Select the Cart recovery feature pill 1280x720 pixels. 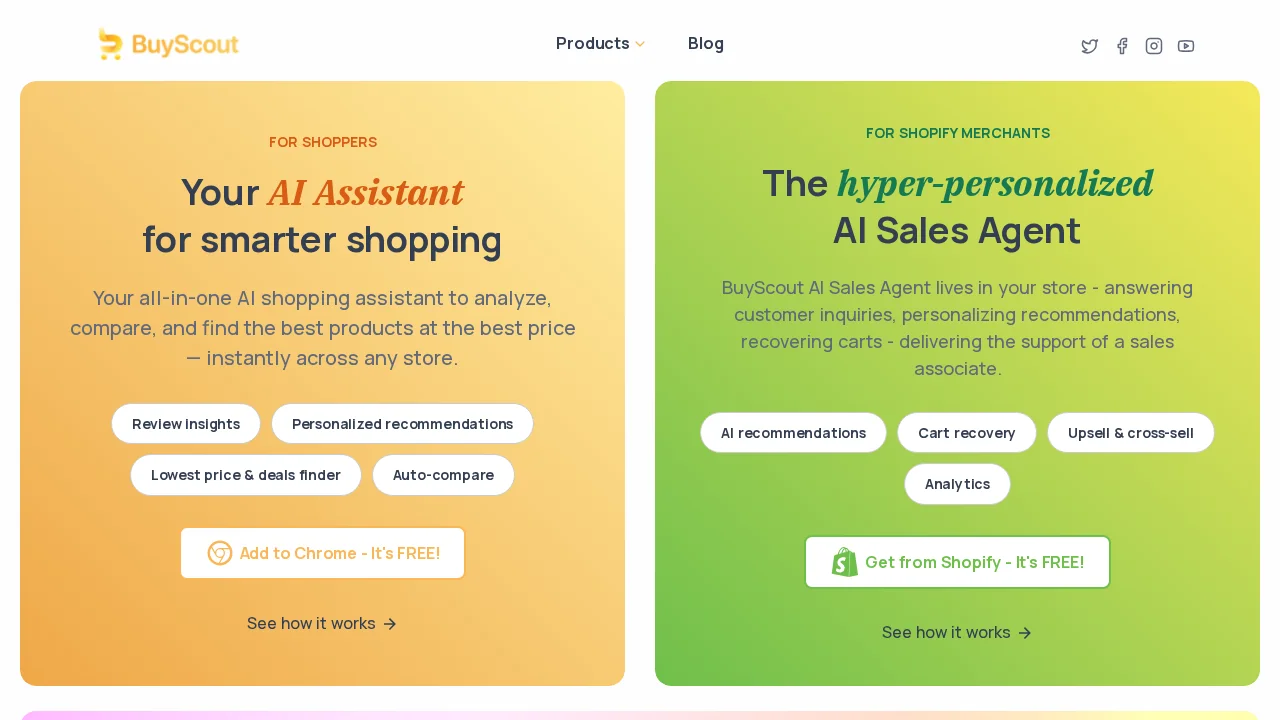[x=967, y=433]
